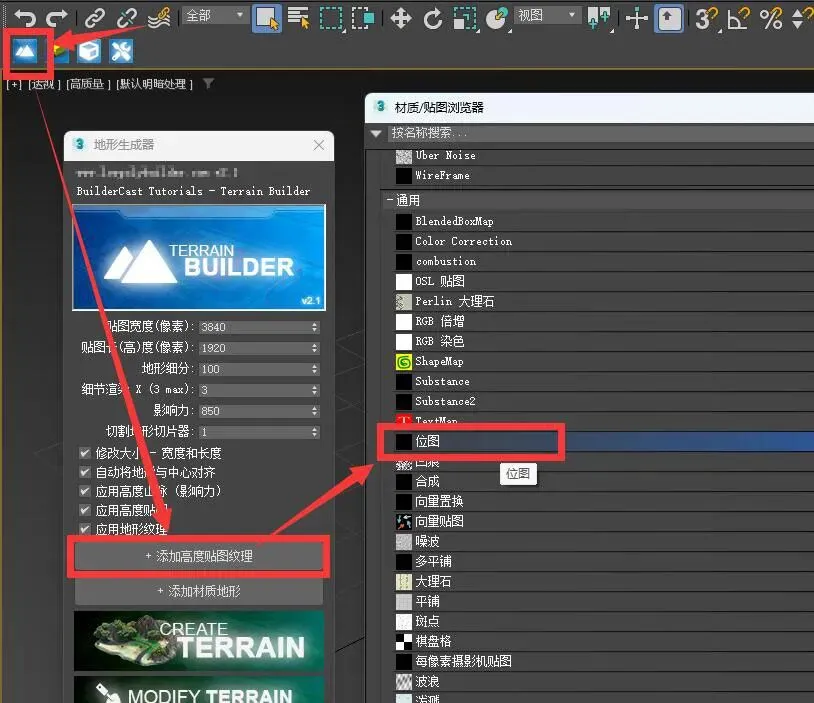Uncheck 自动将地形与中心对齐 checkbox
Screen dimensions: 814x703
85,472
